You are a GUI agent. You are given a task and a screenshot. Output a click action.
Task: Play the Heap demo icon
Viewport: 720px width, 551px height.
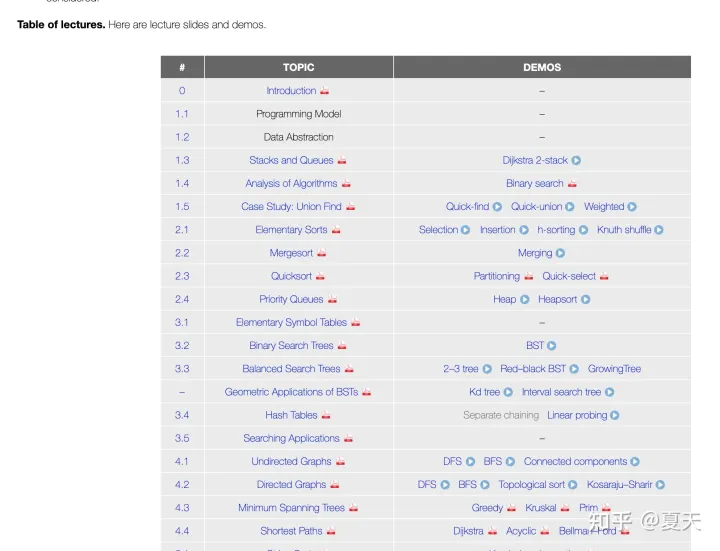[524, 299]
